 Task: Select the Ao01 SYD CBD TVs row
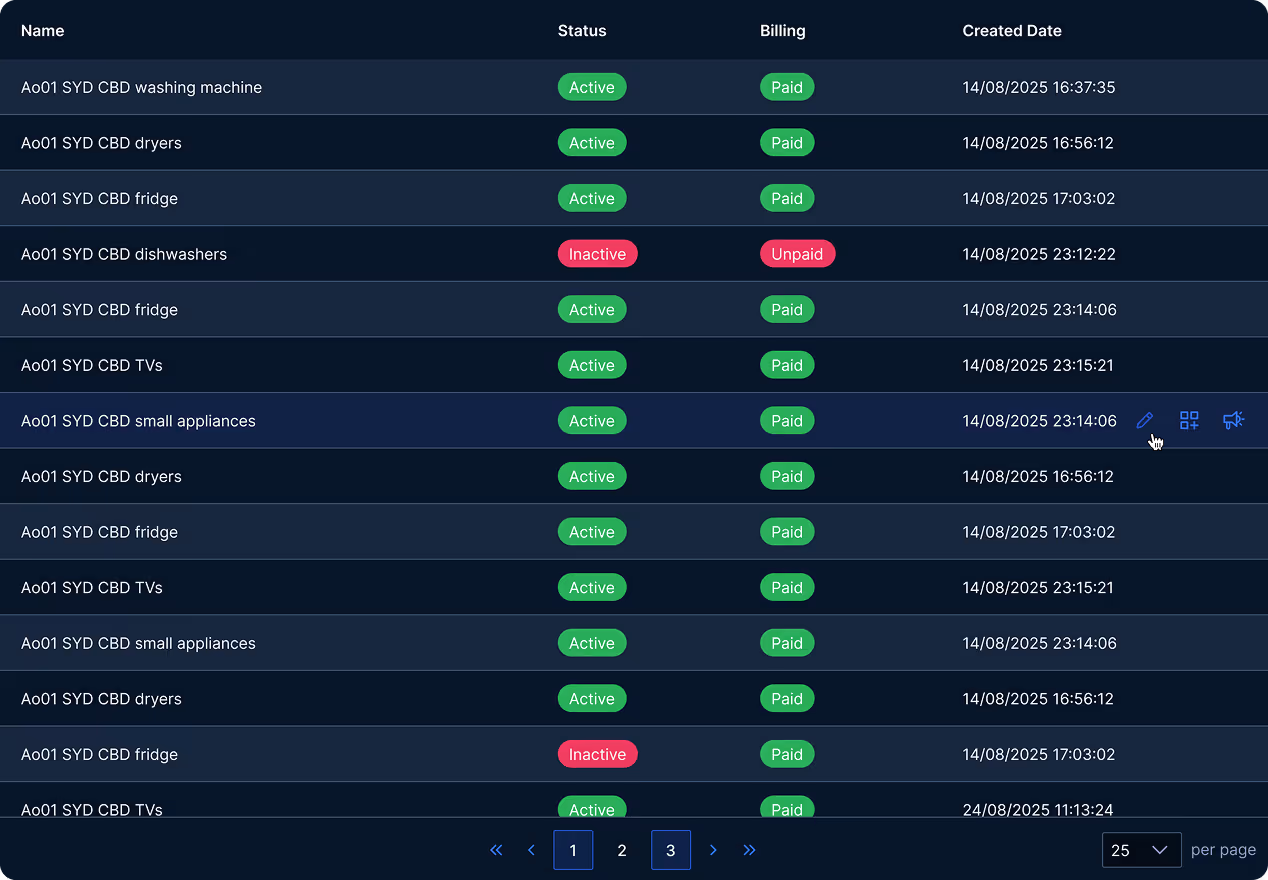pyautogui.click(x=92, y=365)
